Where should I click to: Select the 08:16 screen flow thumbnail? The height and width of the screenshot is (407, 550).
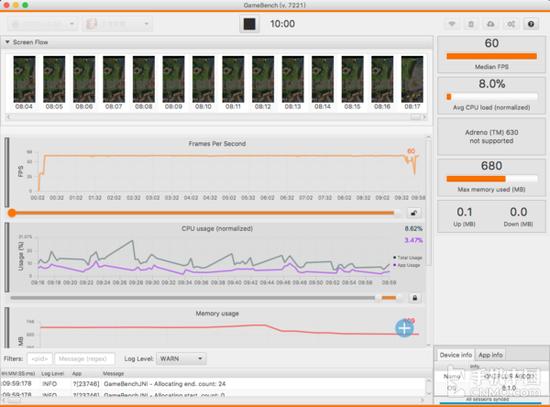coord(382,79)
